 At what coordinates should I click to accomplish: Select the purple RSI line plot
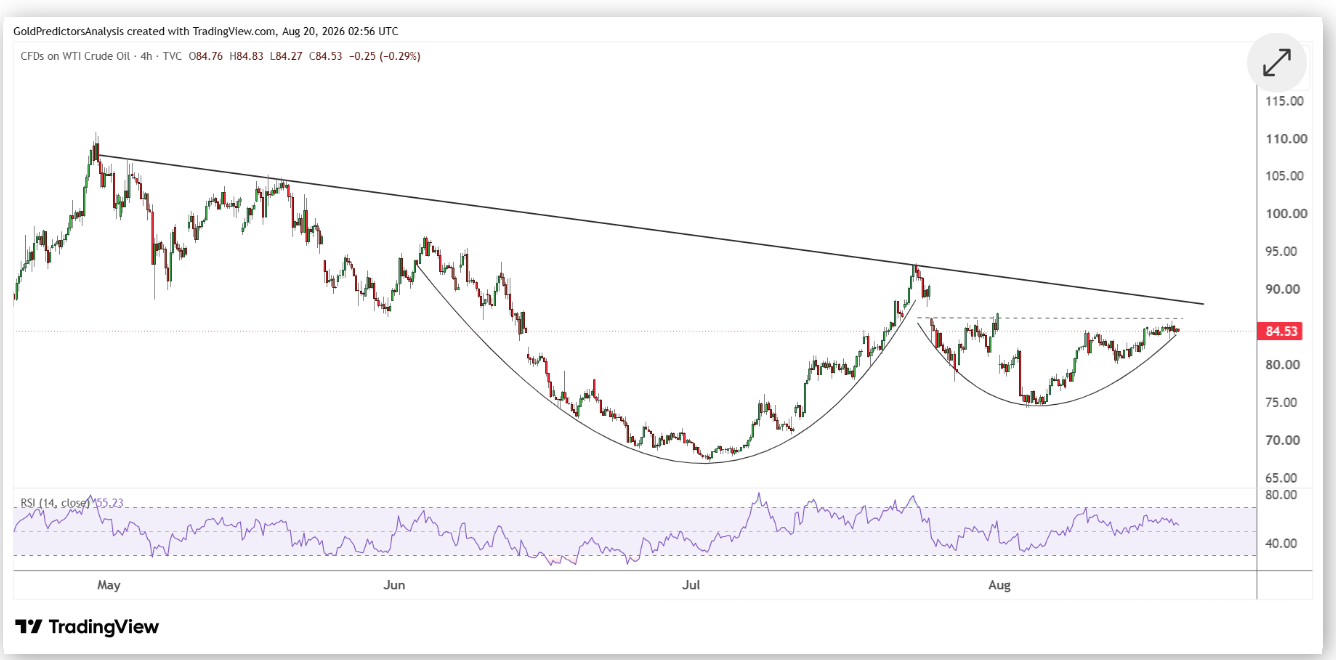596,530
